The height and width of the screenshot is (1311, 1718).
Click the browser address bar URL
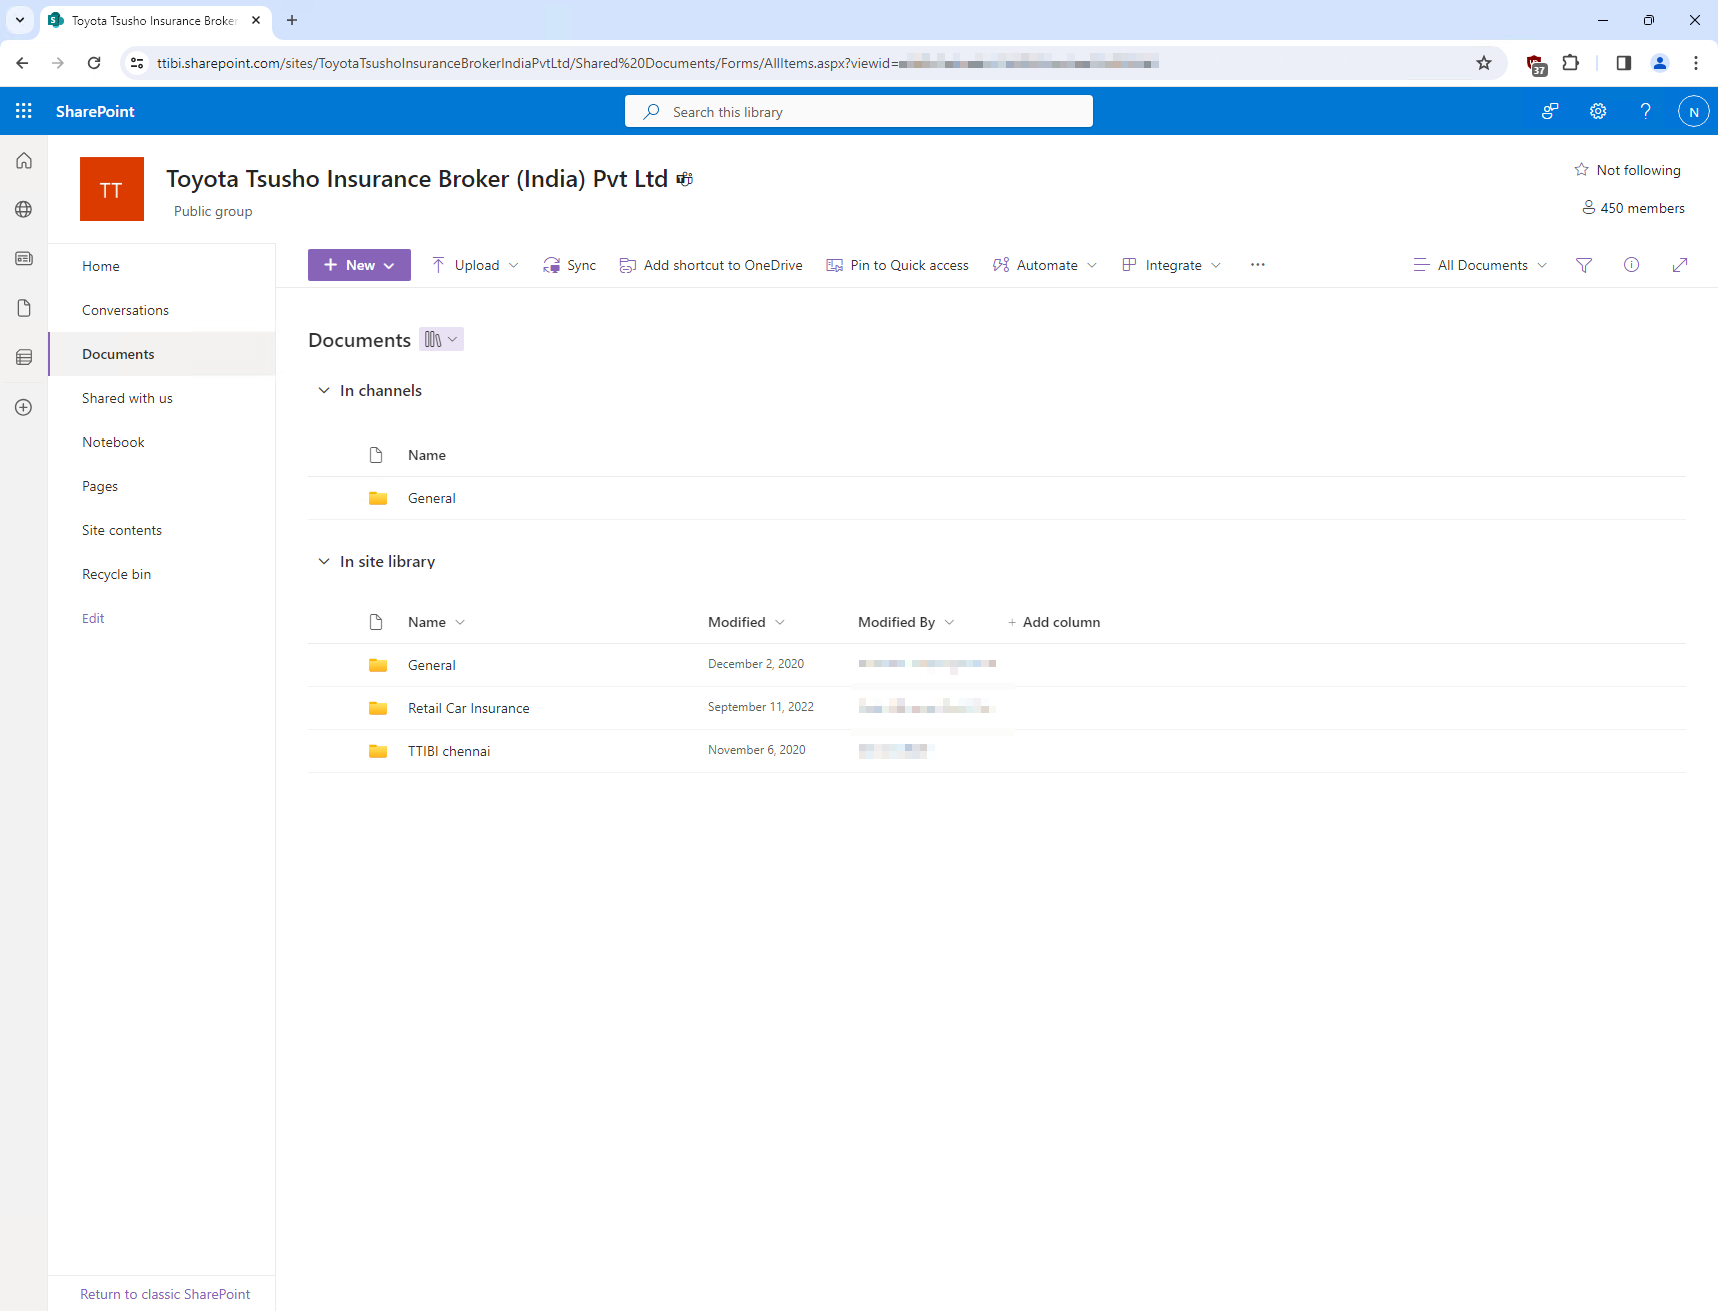click(658, 63)
